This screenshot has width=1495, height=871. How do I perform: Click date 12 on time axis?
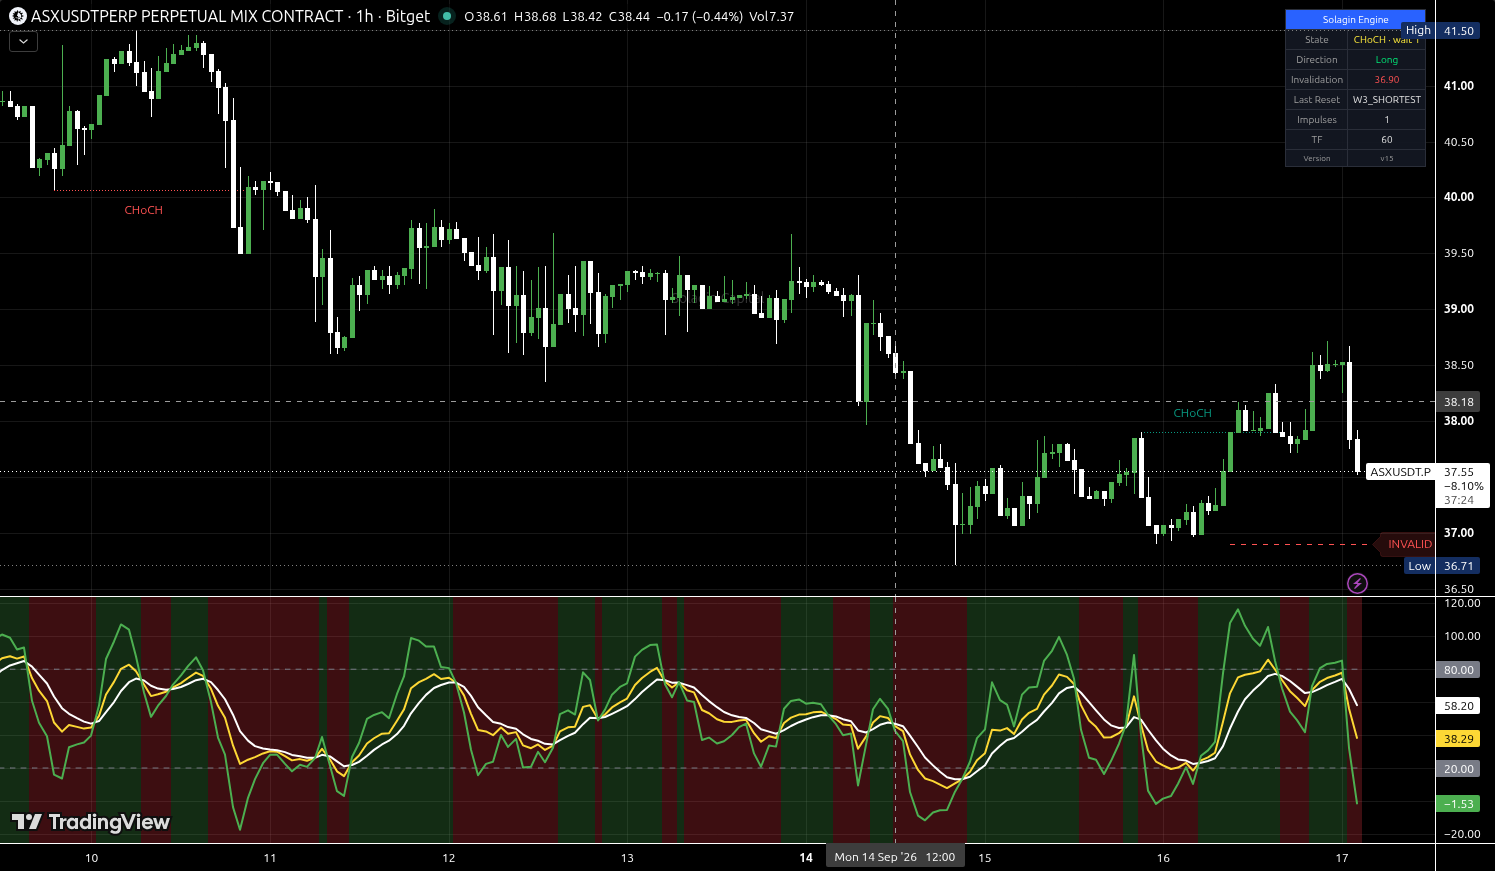coord(449,858)
